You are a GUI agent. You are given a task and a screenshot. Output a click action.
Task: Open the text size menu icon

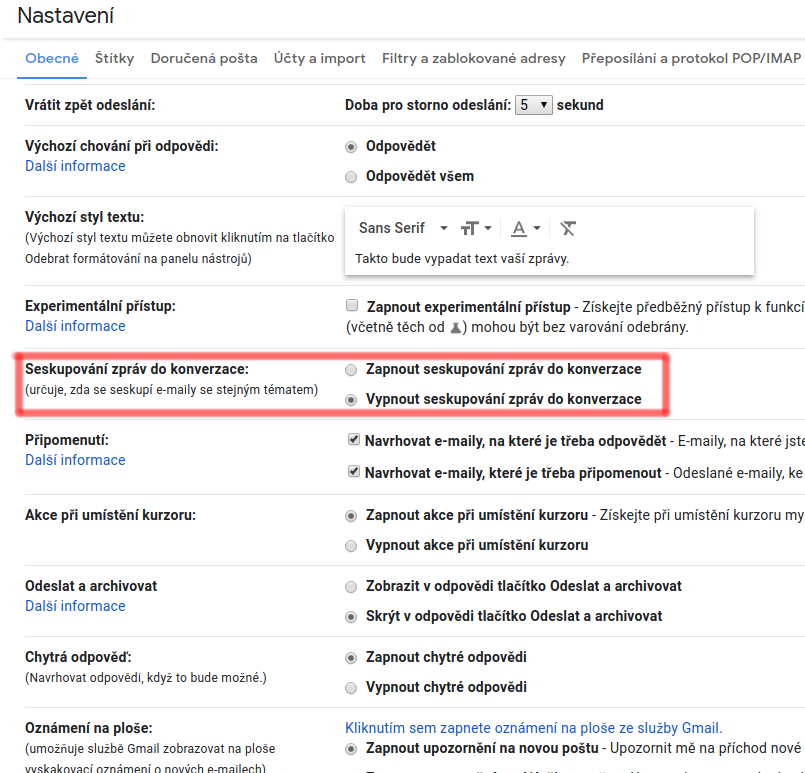tap(475, 228)
